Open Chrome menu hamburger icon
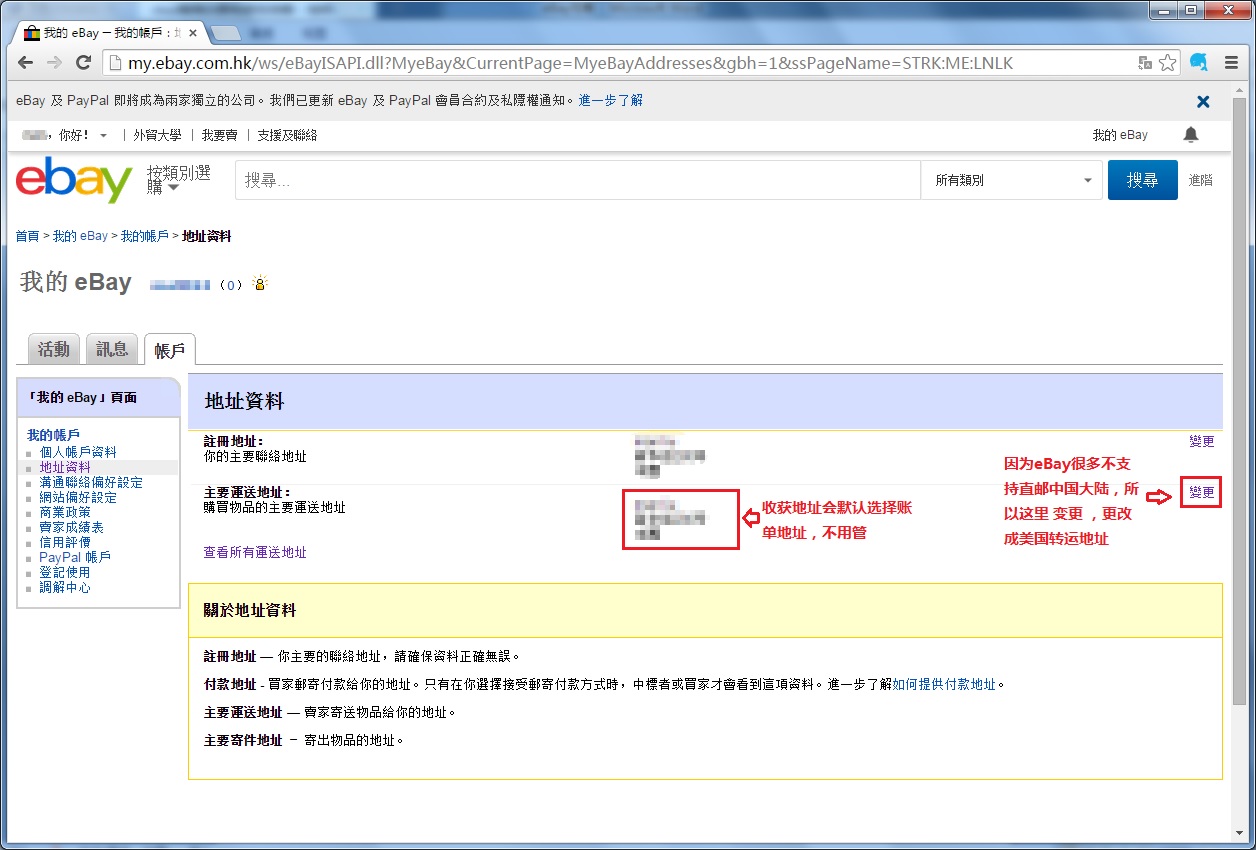 (x=1229, y=63)
